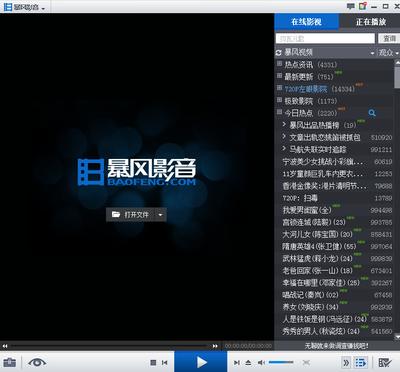The height and width of the screenshot is (372, 400).
Task: Expand the 热点资讯 category
Action: [x=279, y=63]
